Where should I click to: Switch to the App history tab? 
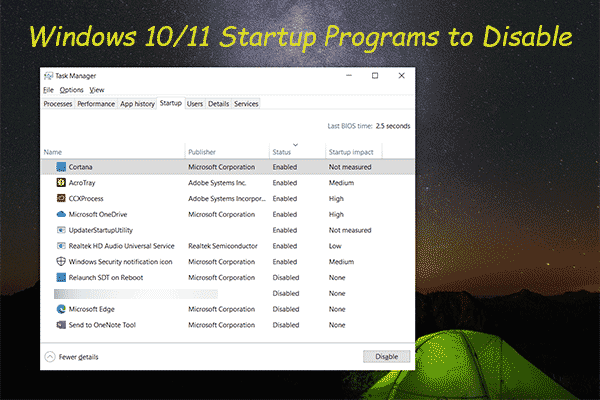(137, 104)
